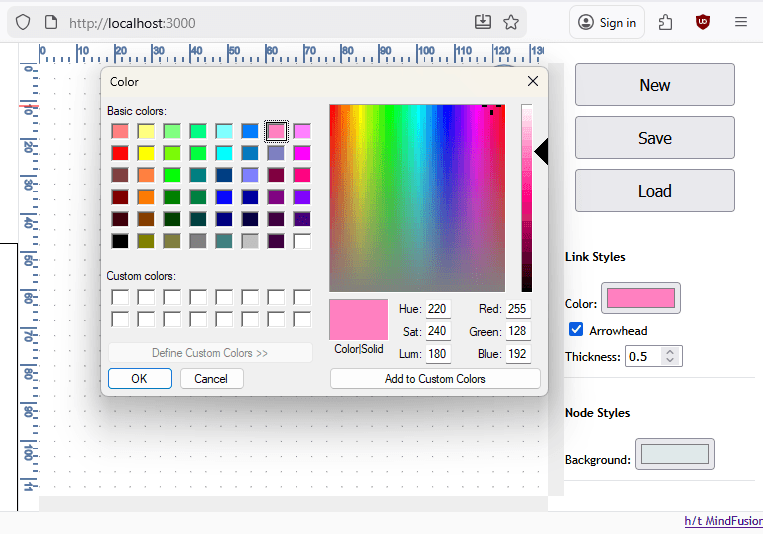This screenshot has width=763, height=534.
Task: Select the light violet-pink swatch in first row
Action: pyautogui.click(x=302, y=131)
